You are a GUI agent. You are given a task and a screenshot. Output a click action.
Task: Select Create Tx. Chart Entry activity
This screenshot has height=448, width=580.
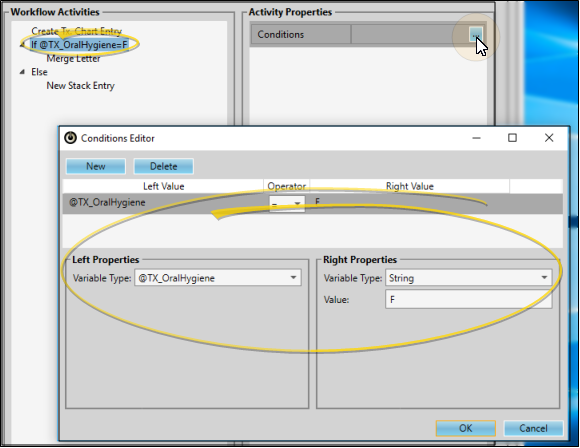coord(77,31)
